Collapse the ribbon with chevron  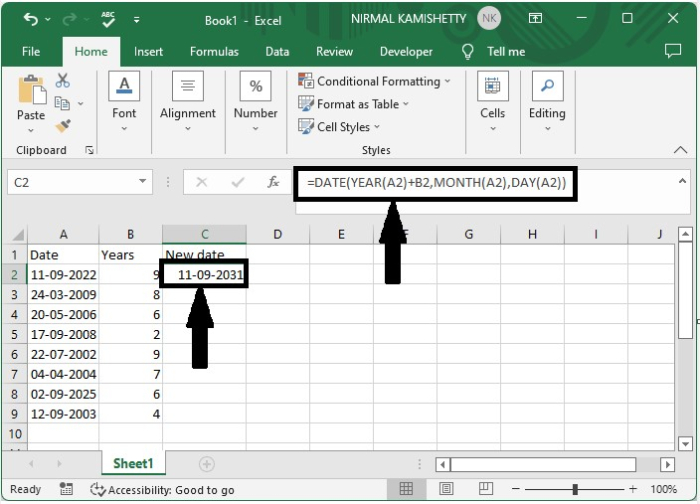[x=680, y=150]
